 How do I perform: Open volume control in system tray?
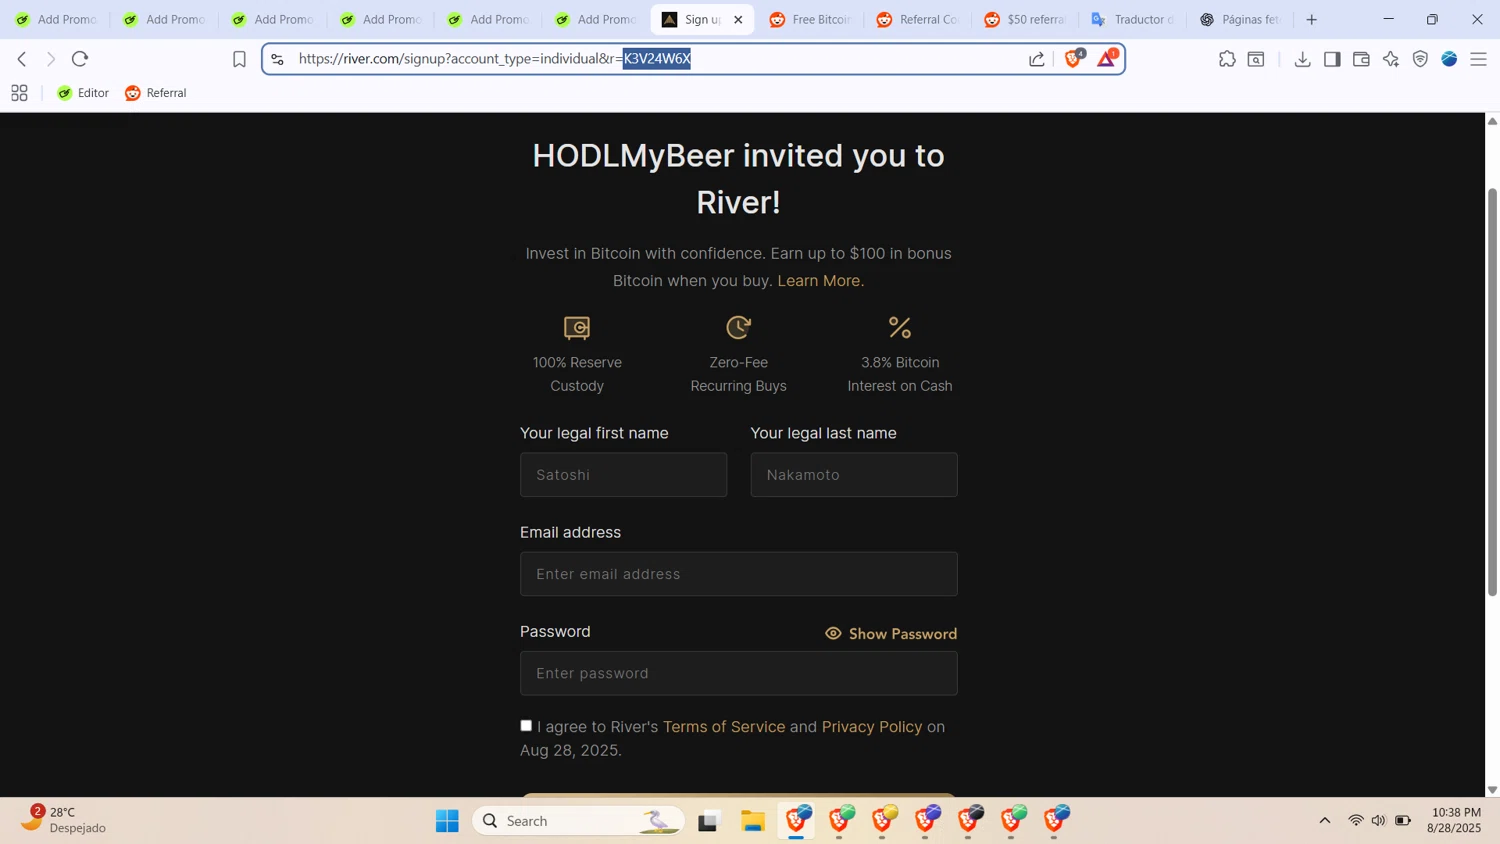point(1379,821)
